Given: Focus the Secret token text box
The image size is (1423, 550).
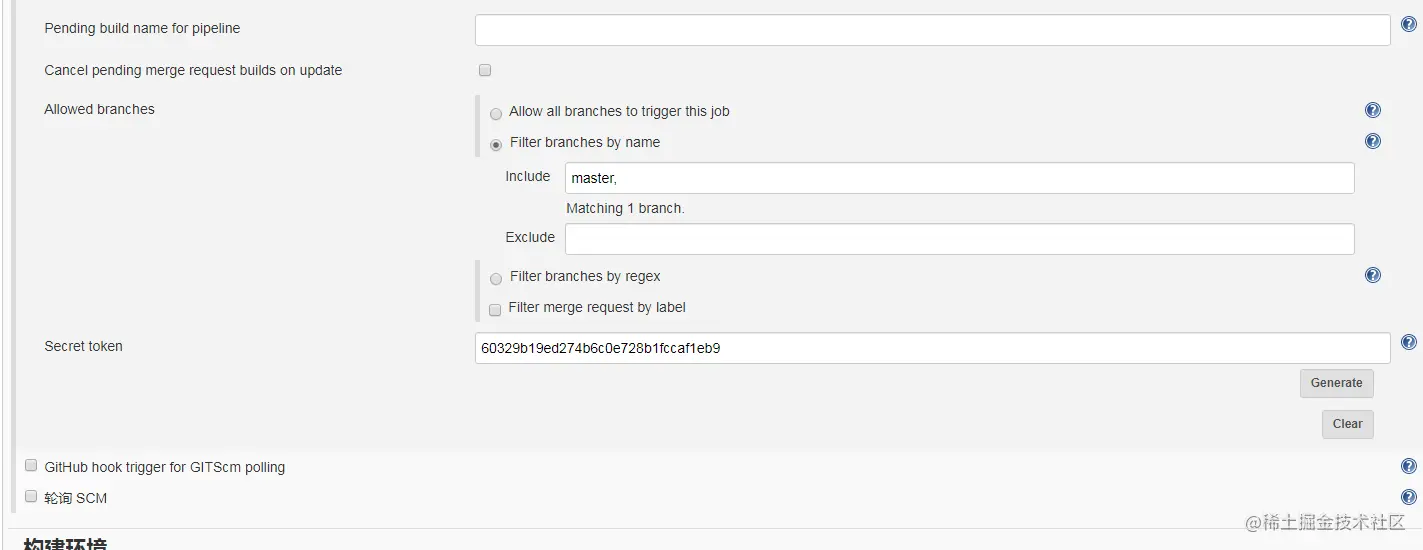Looking at the screenshot, I should [932, 348].
